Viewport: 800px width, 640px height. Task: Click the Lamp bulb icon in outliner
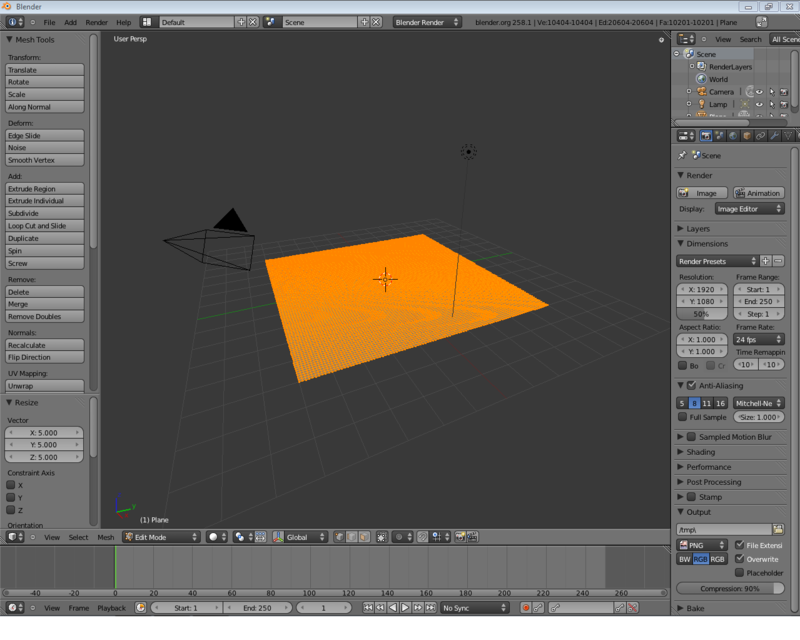pos(702,104)
